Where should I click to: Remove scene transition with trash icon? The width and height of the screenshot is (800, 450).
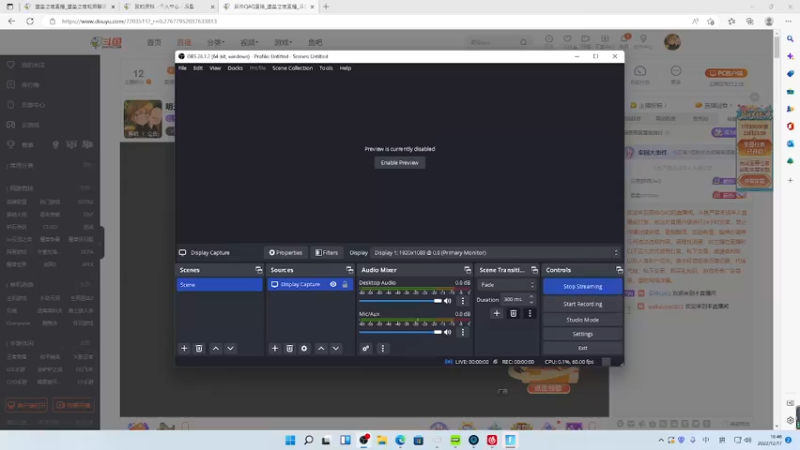point(513,313)
